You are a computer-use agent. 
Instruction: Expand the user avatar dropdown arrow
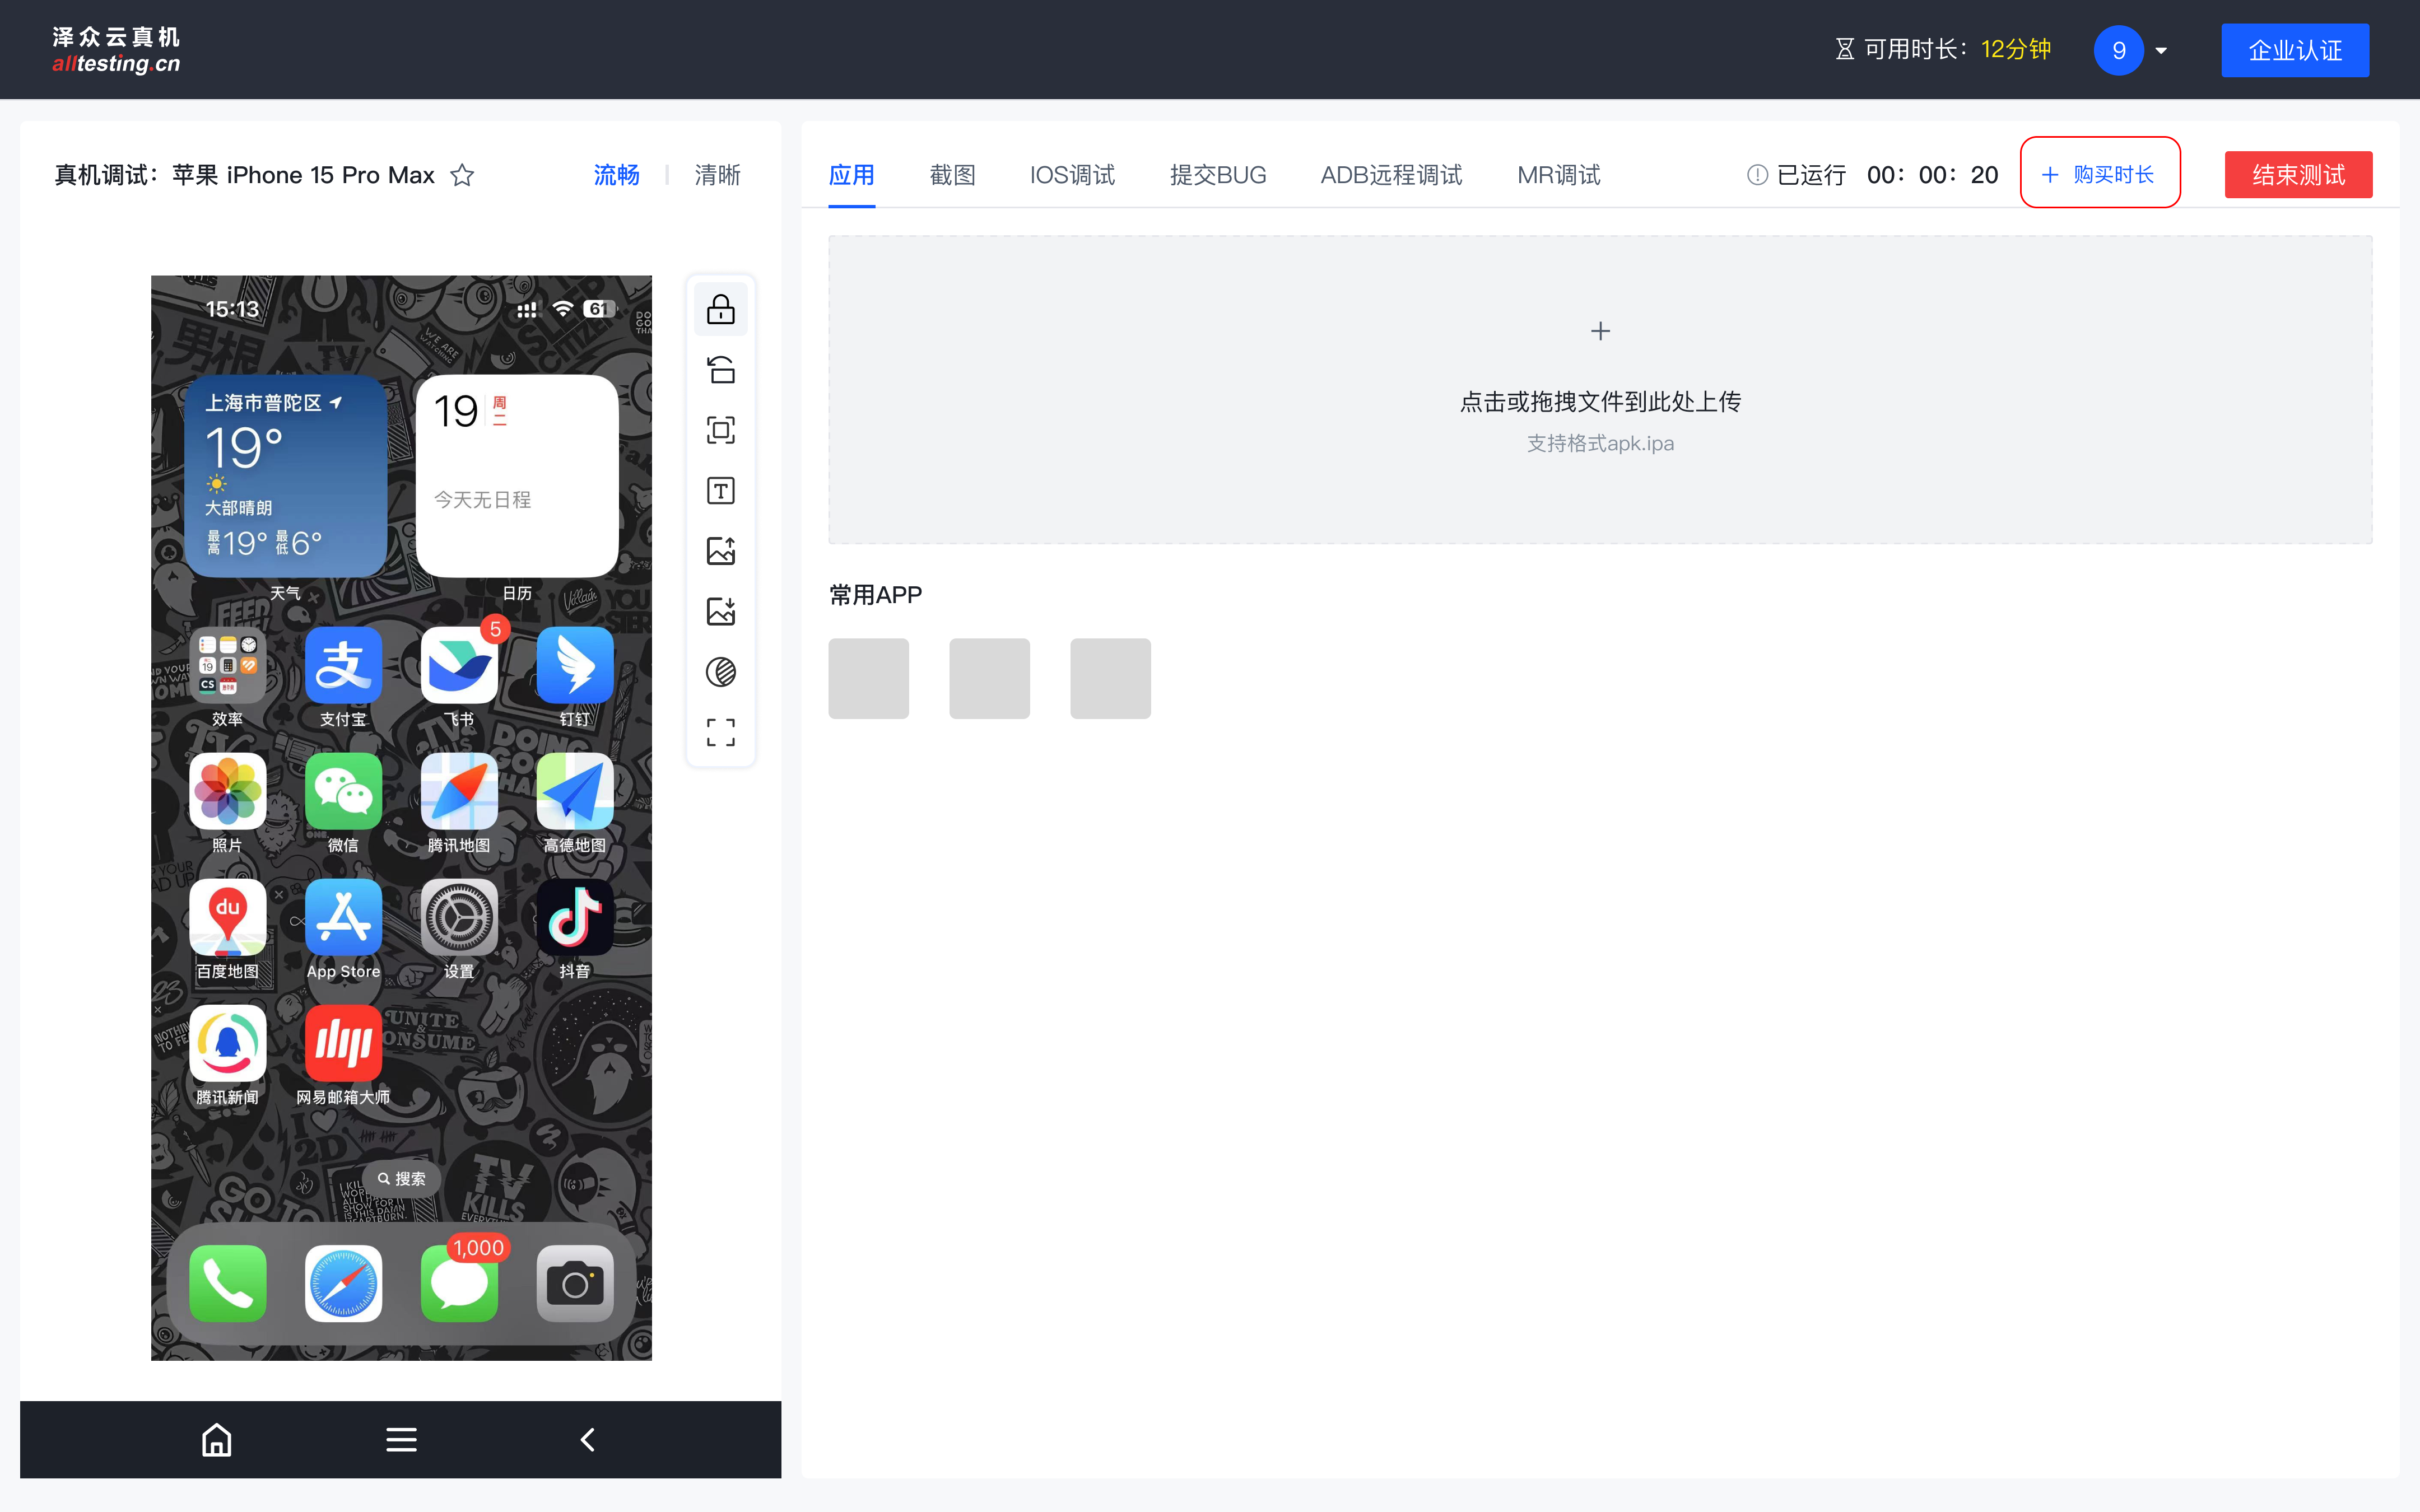pyautogui.click(x=2161, y=51)
